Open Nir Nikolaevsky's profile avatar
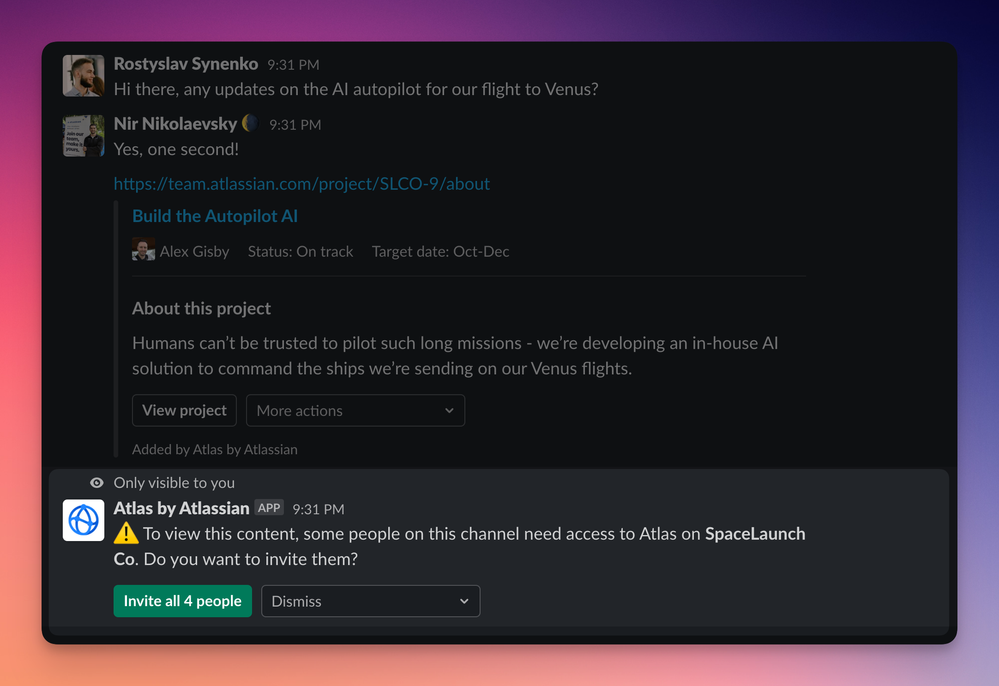999x686 pixels. (83, 135)
